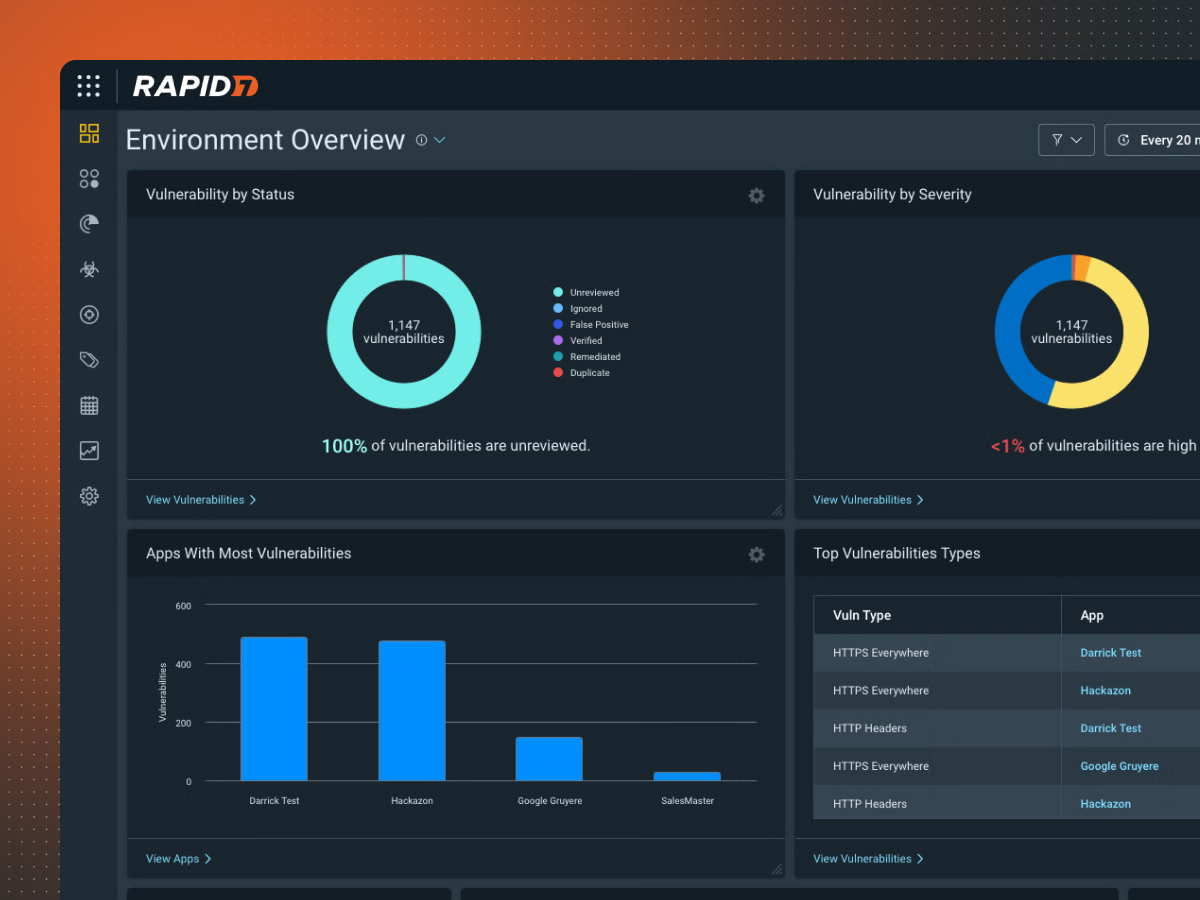
Task: Select the target-shaped Scan Engines icon
Action: pyautogui.click(x=89, y=314)
